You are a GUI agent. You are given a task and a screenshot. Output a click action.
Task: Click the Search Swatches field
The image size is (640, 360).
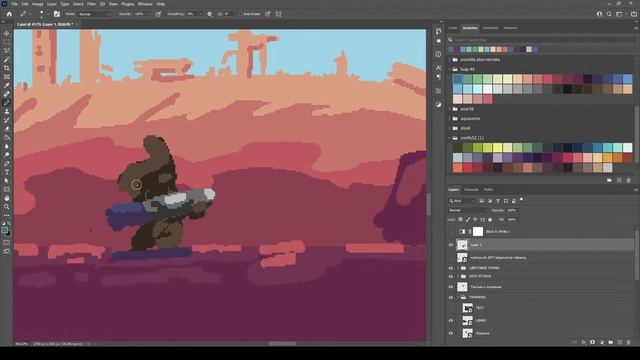click(542, 40)
